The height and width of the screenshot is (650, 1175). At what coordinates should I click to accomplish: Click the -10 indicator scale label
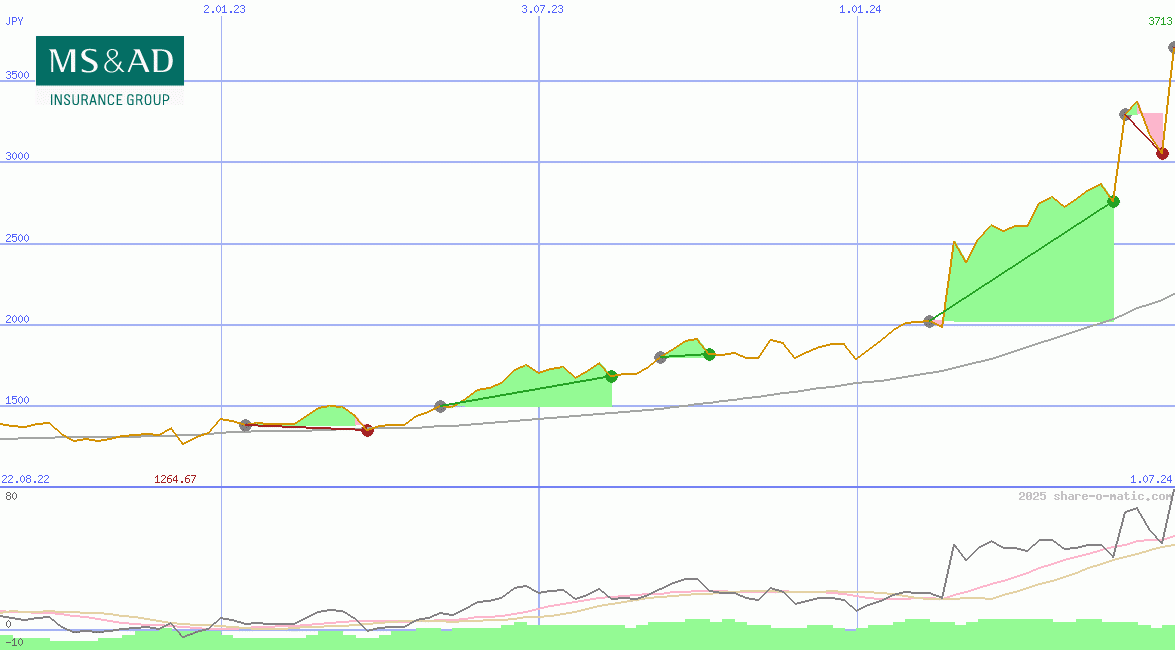coord(14,643)
